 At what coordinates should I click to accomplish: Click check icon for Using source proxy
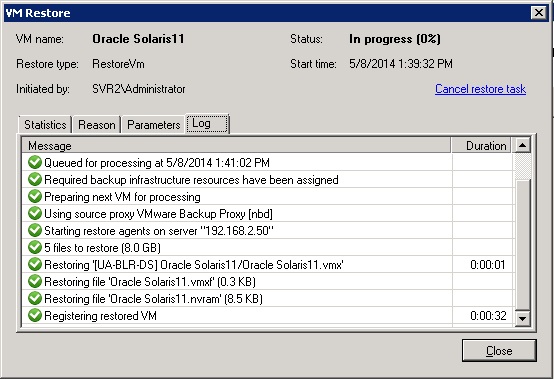(x=35, y=213)
